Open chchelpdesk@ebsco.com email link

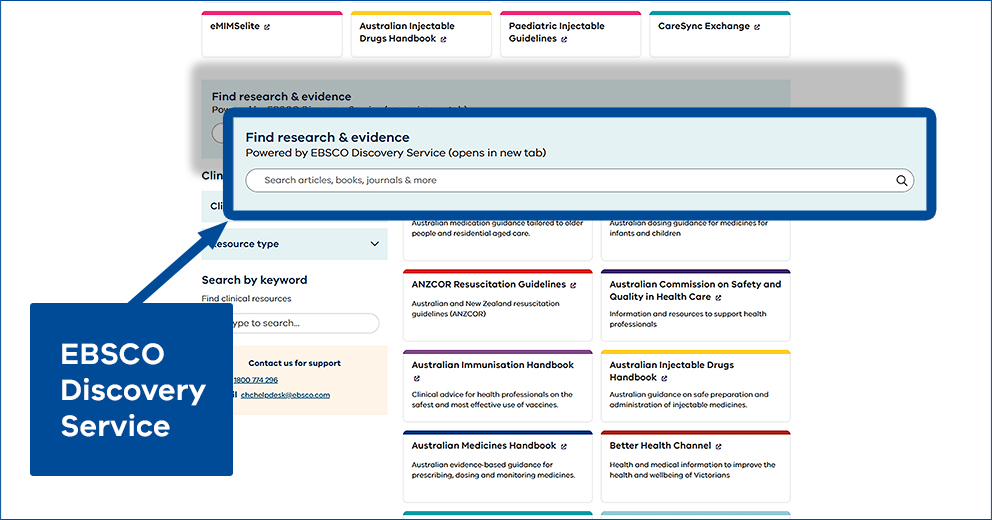tap(285, 395)
